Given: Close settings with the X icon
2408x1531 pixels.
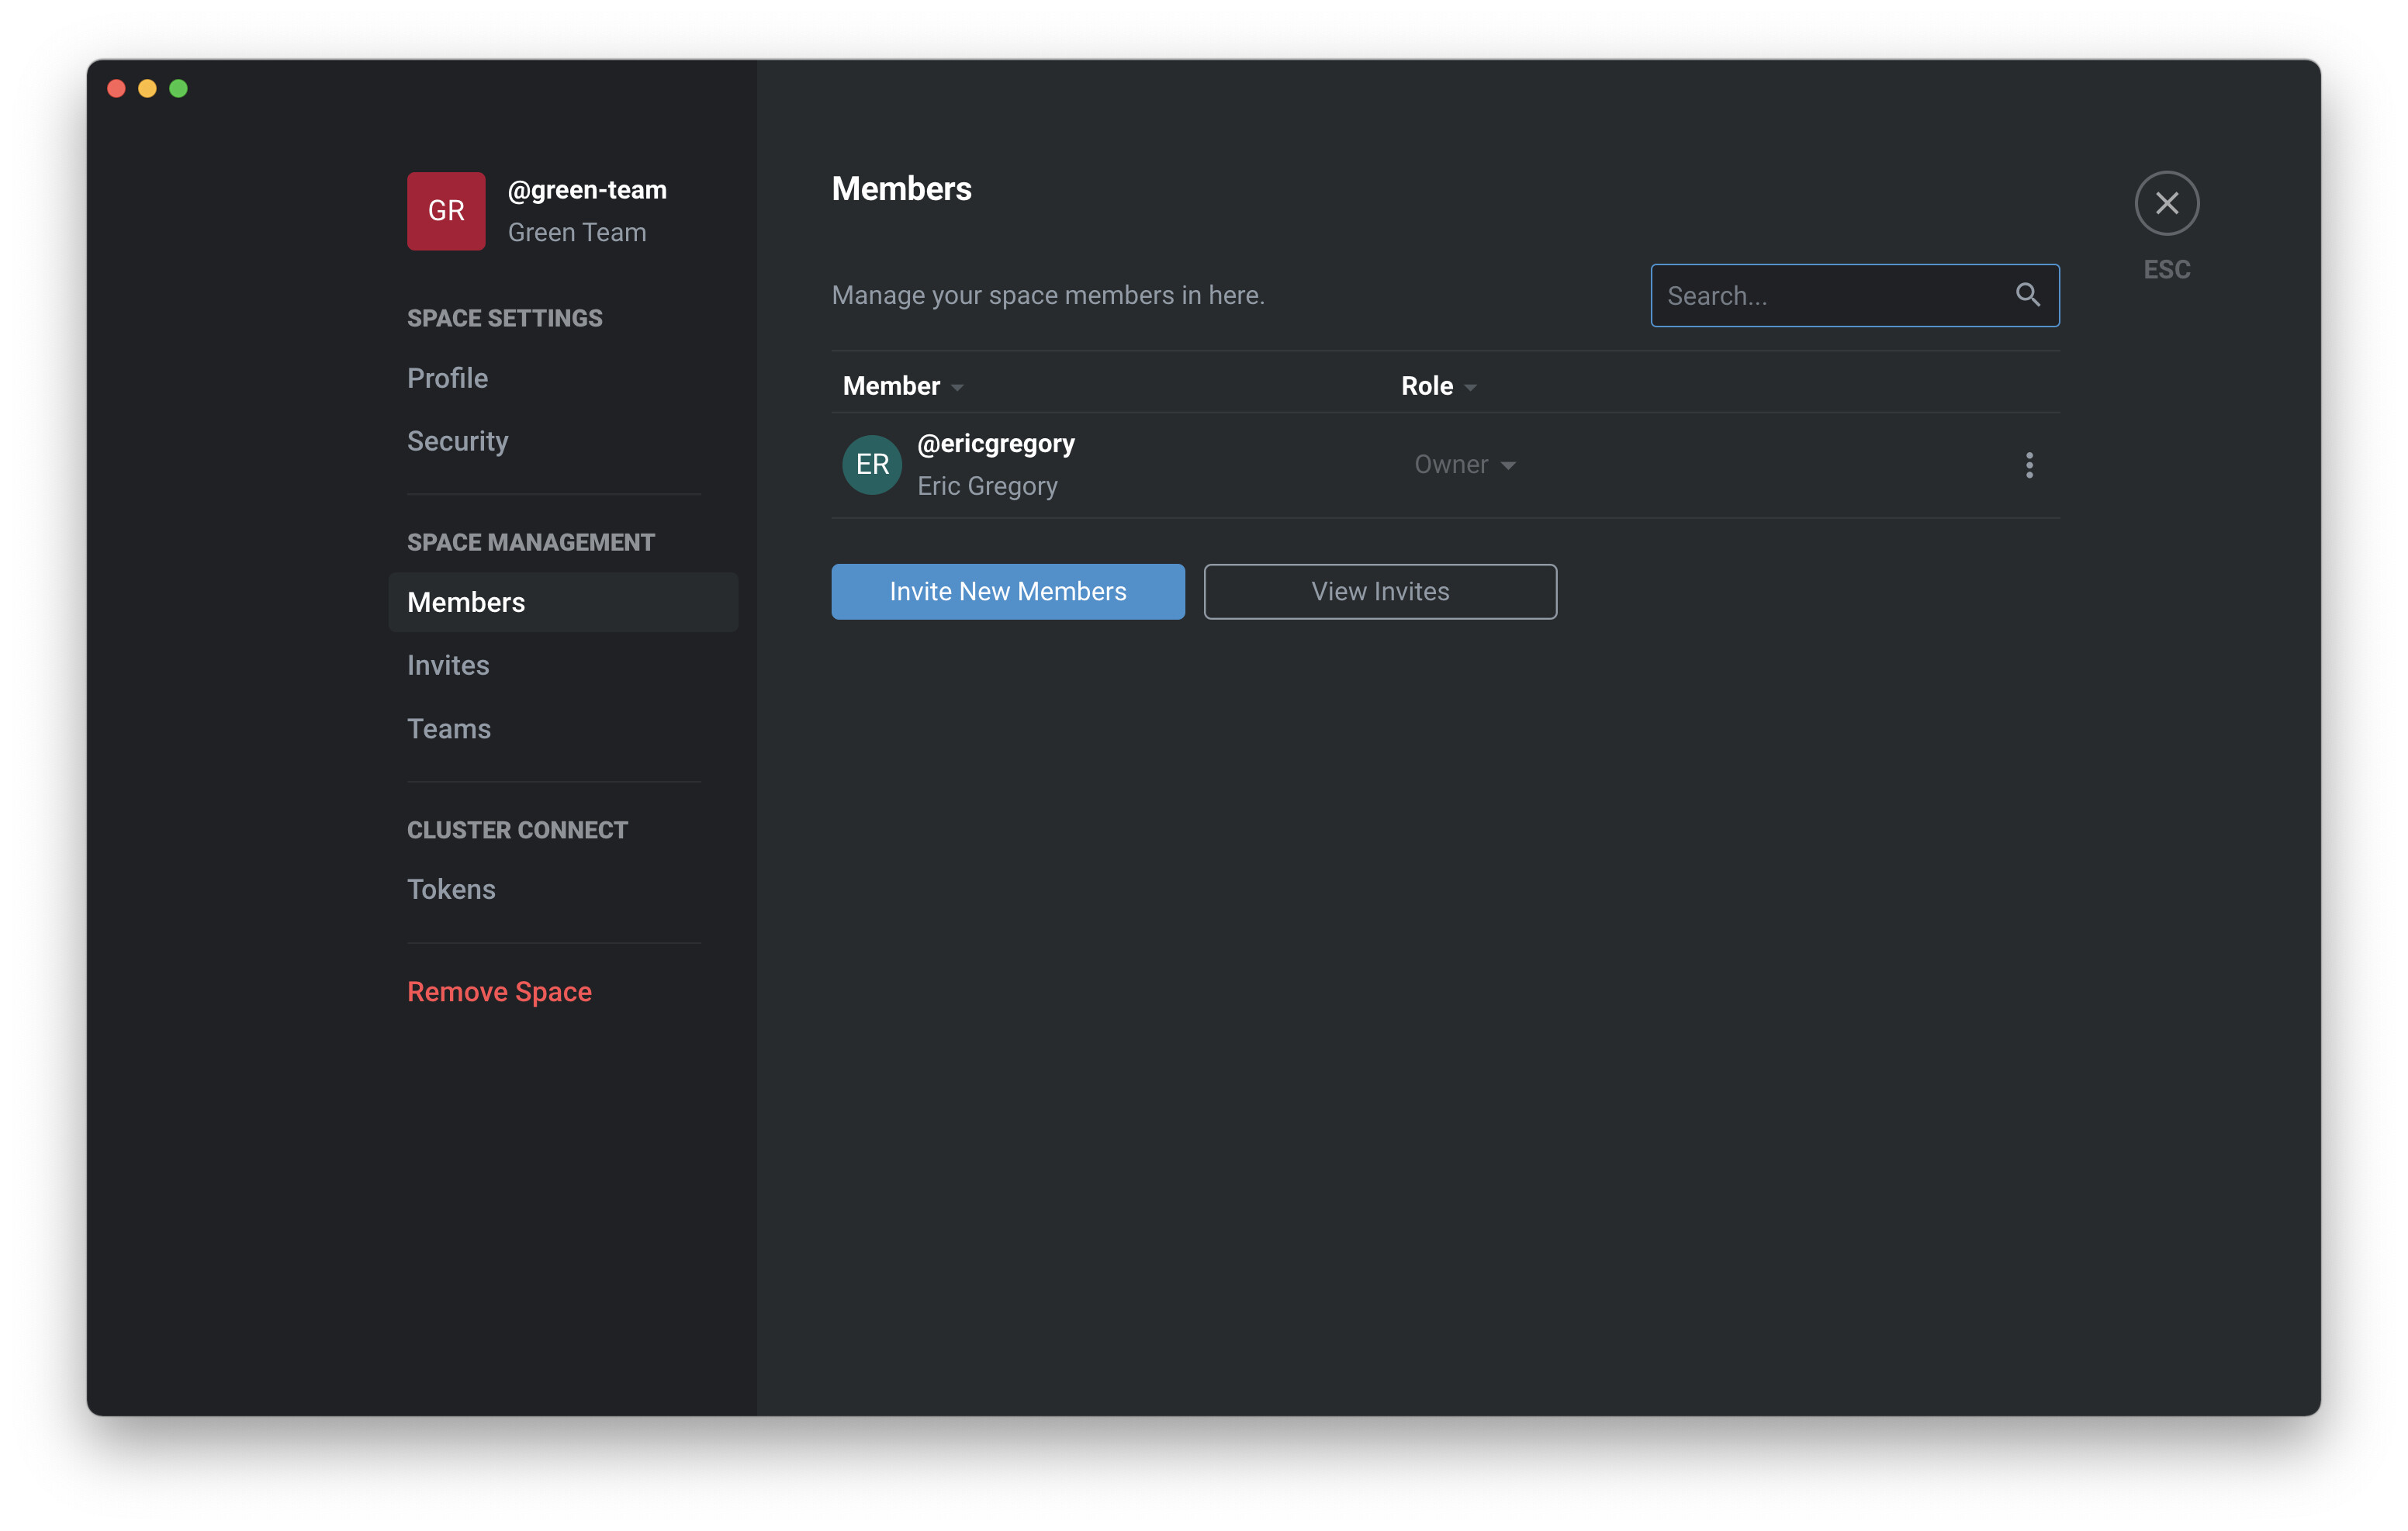Looking at the screenshot, I should (x=2166, y=204).
